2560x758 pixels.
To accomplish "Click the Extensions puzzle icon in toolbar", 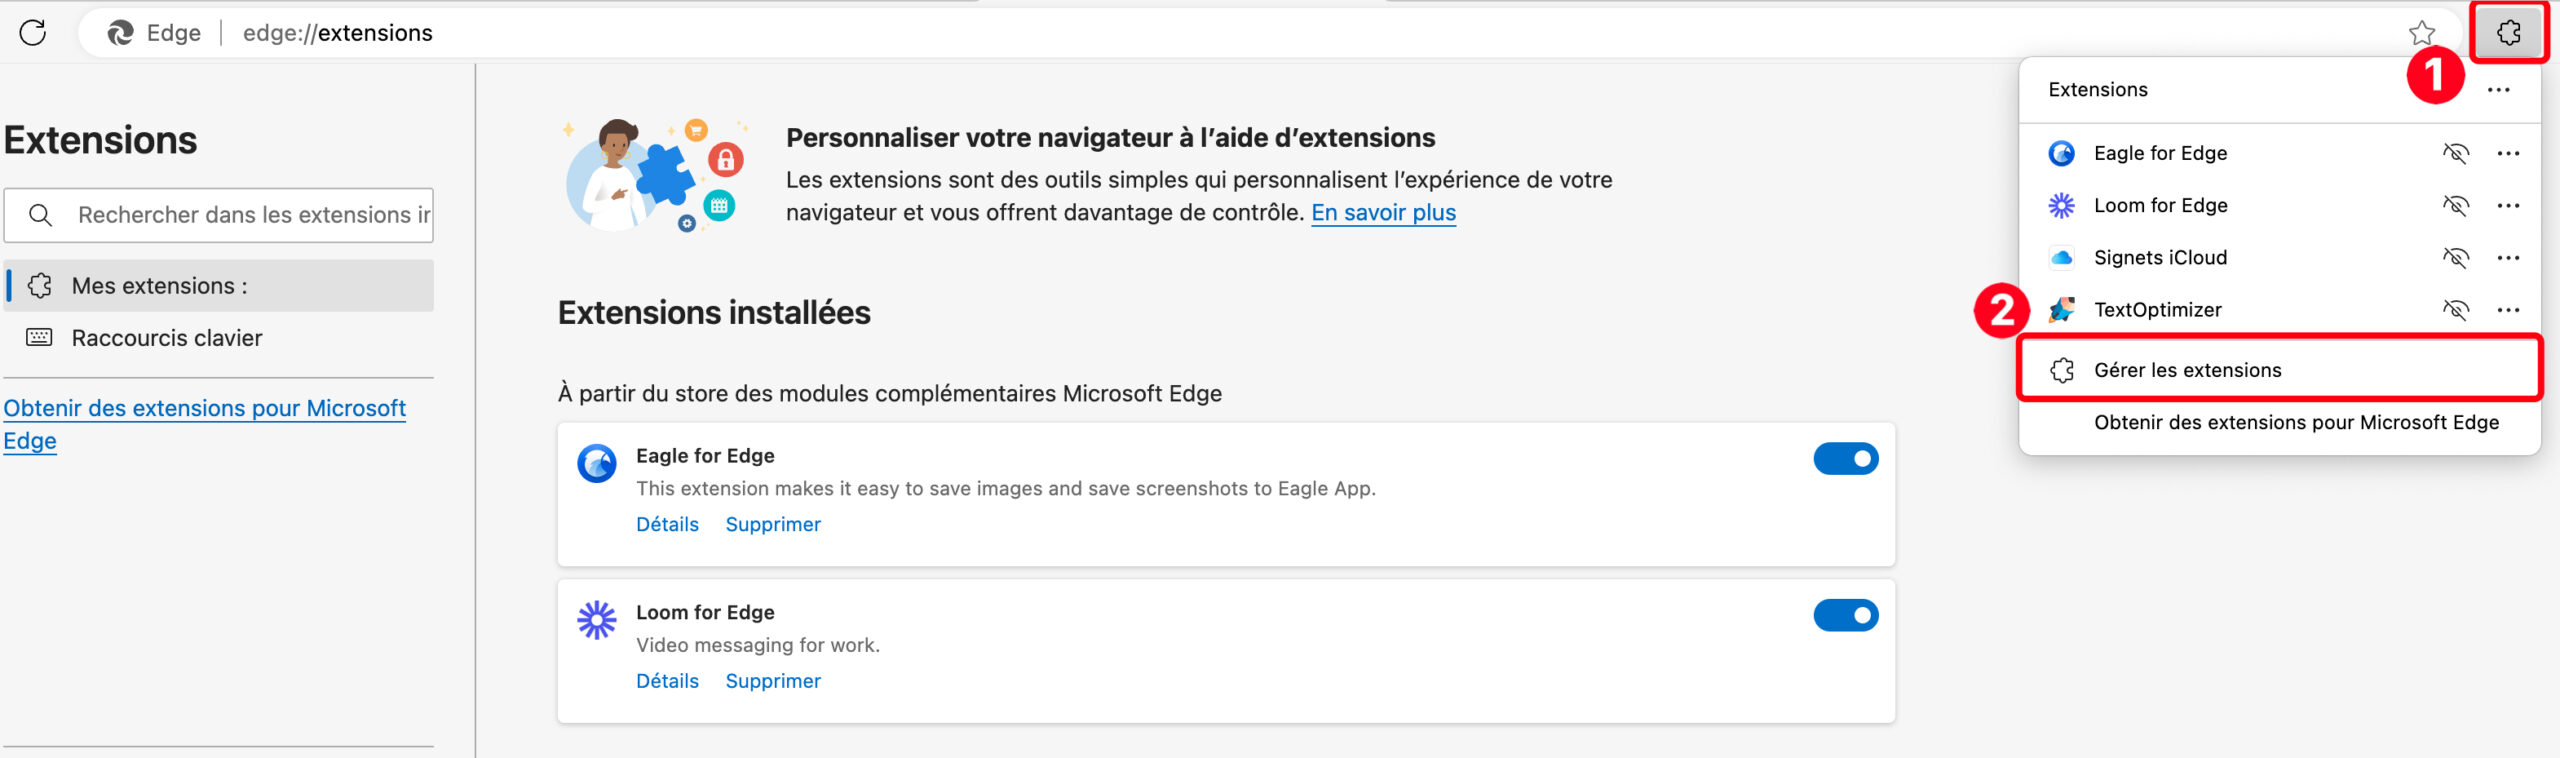I will pos(2508,33).
